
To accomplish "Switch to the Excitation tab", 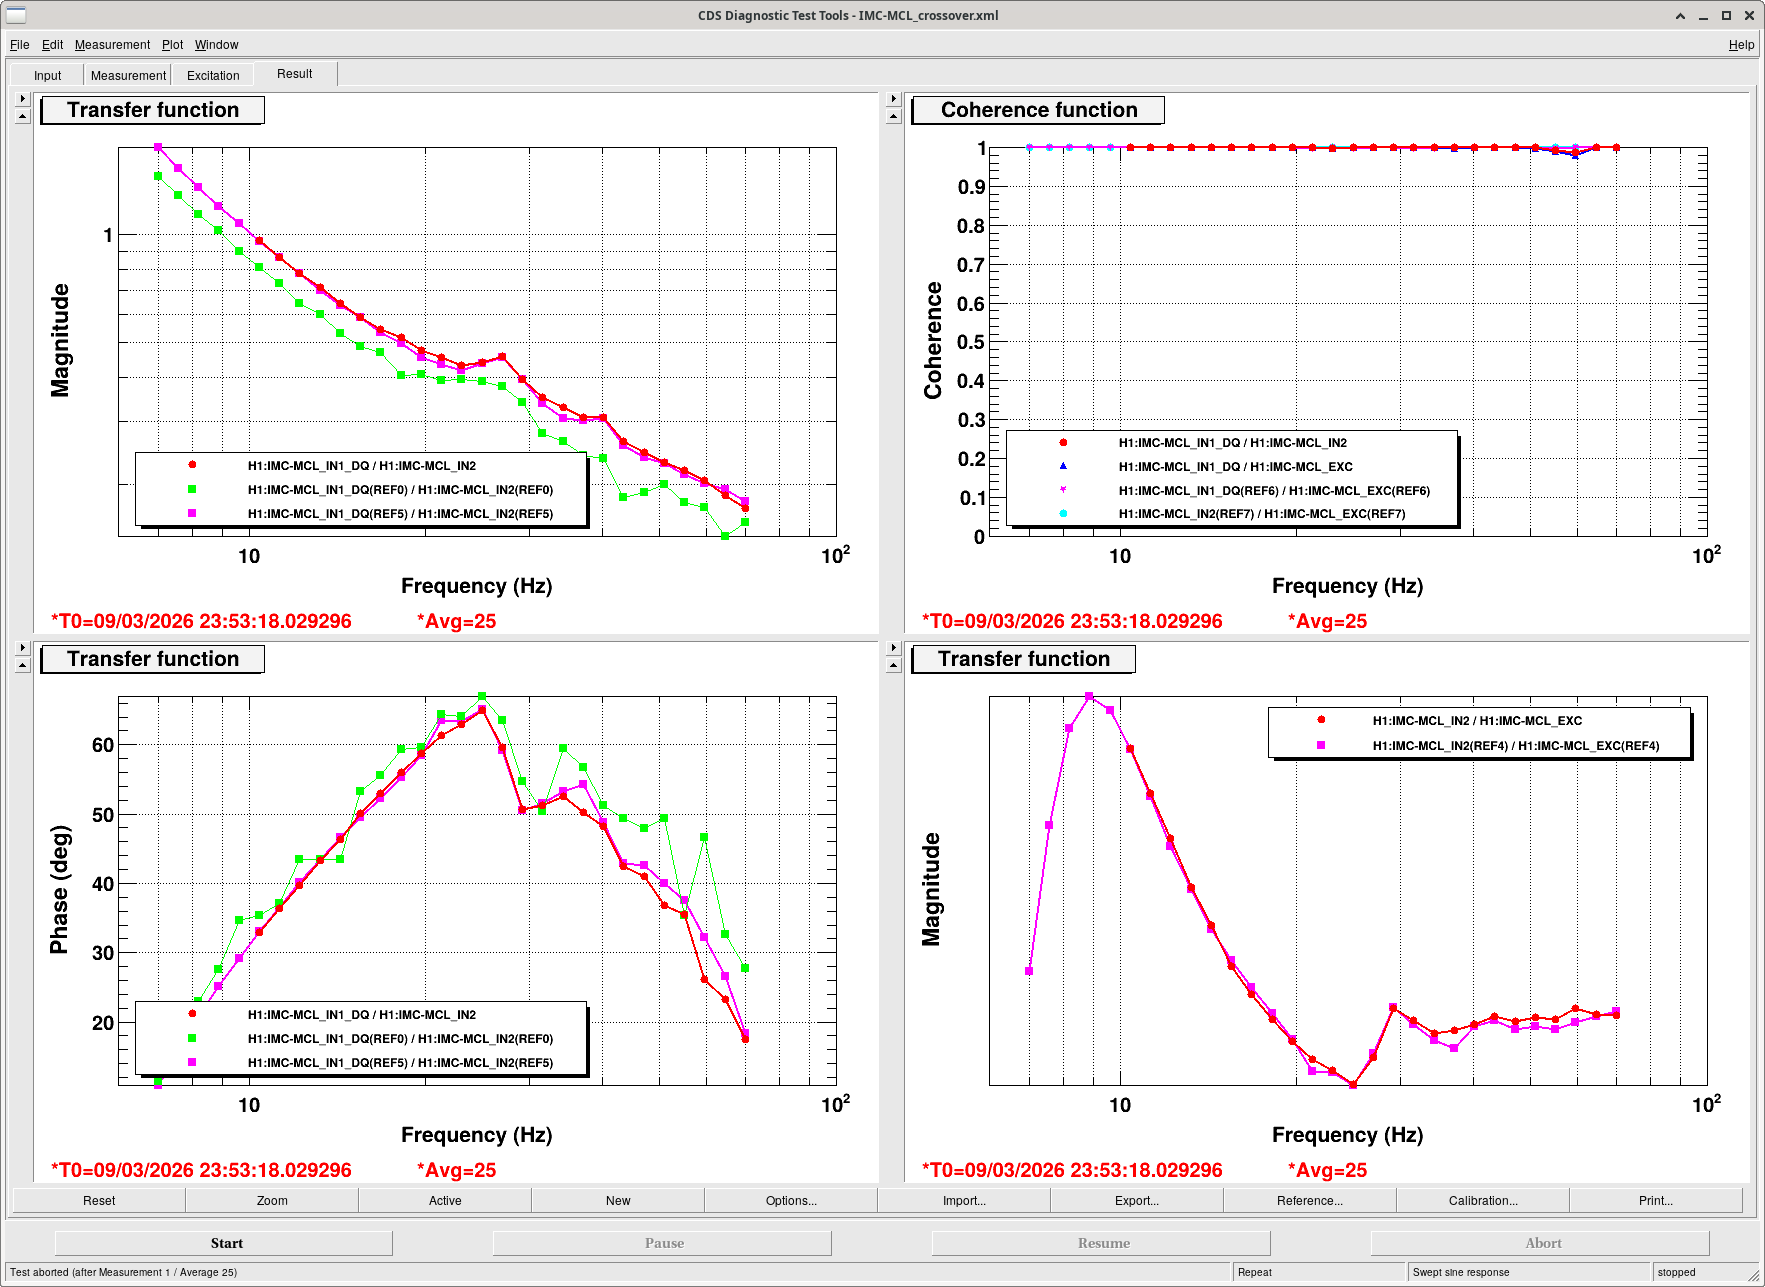I will pyautogui.click(x=213, y=75).
